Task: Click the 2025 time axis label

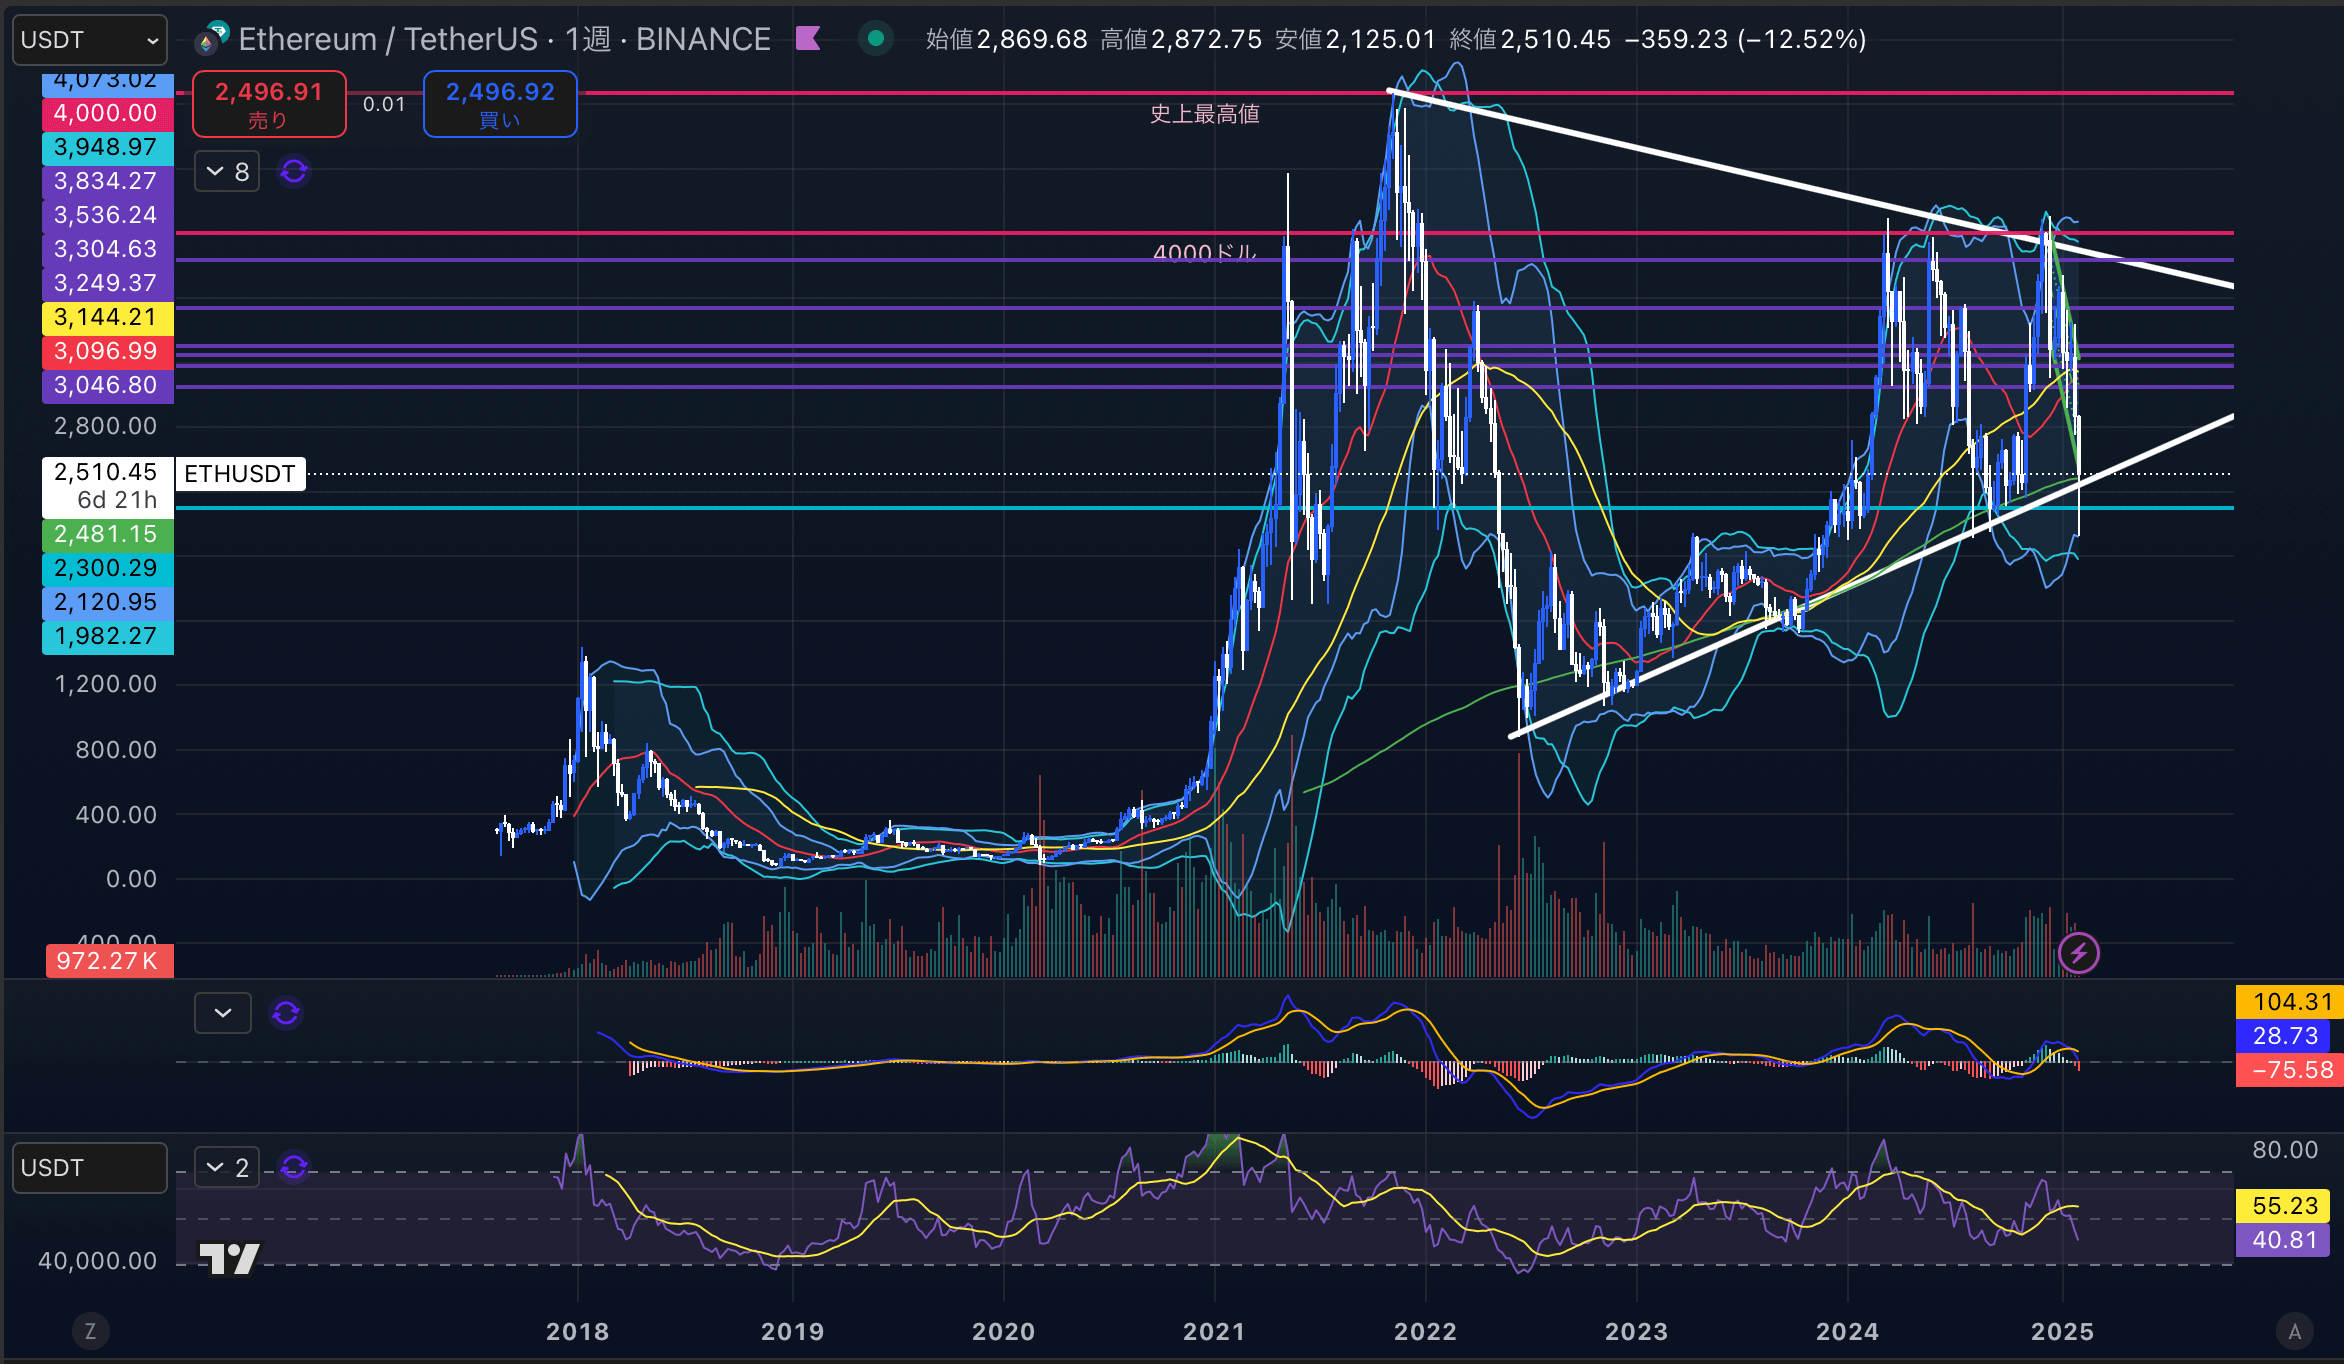Action: [2062, 1332]
